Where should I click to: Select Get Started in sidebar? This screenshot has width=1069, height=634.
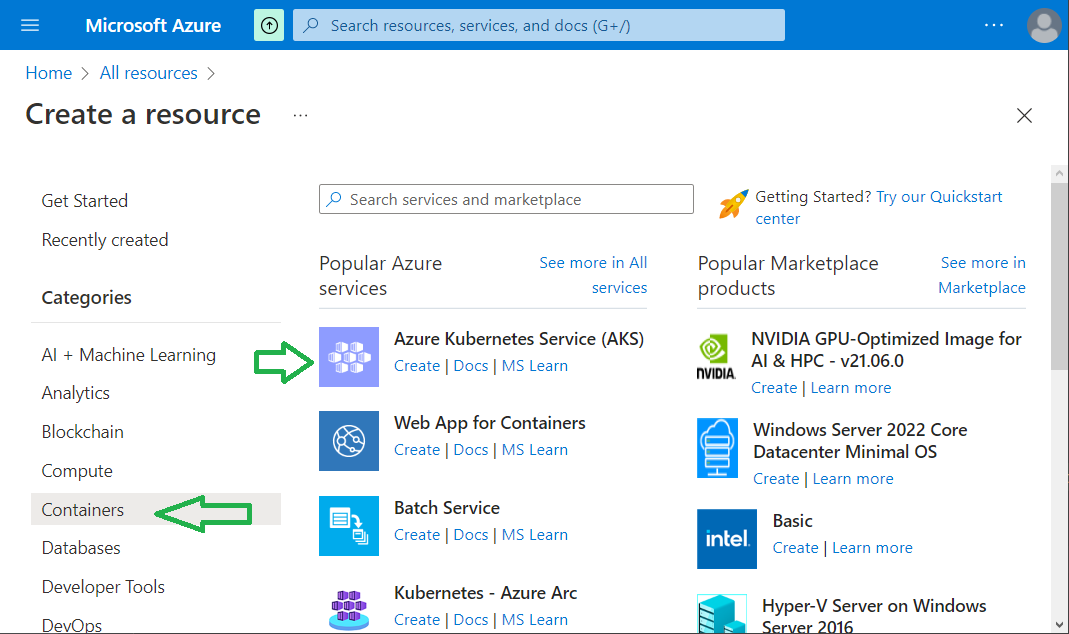[x=85, y=201]
